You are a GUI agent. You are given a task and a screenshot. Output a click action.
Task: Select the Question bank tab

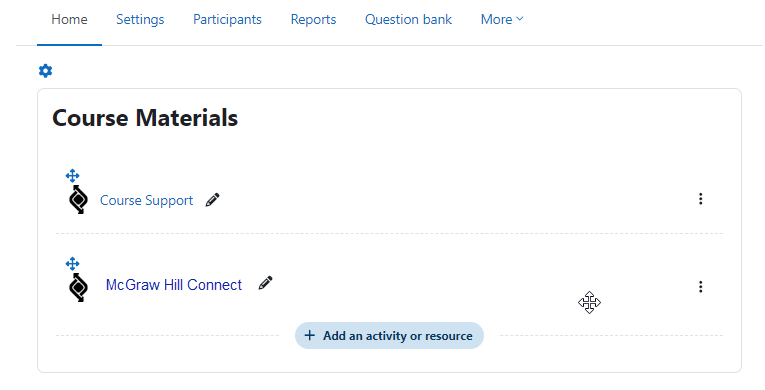coord(408,20)
